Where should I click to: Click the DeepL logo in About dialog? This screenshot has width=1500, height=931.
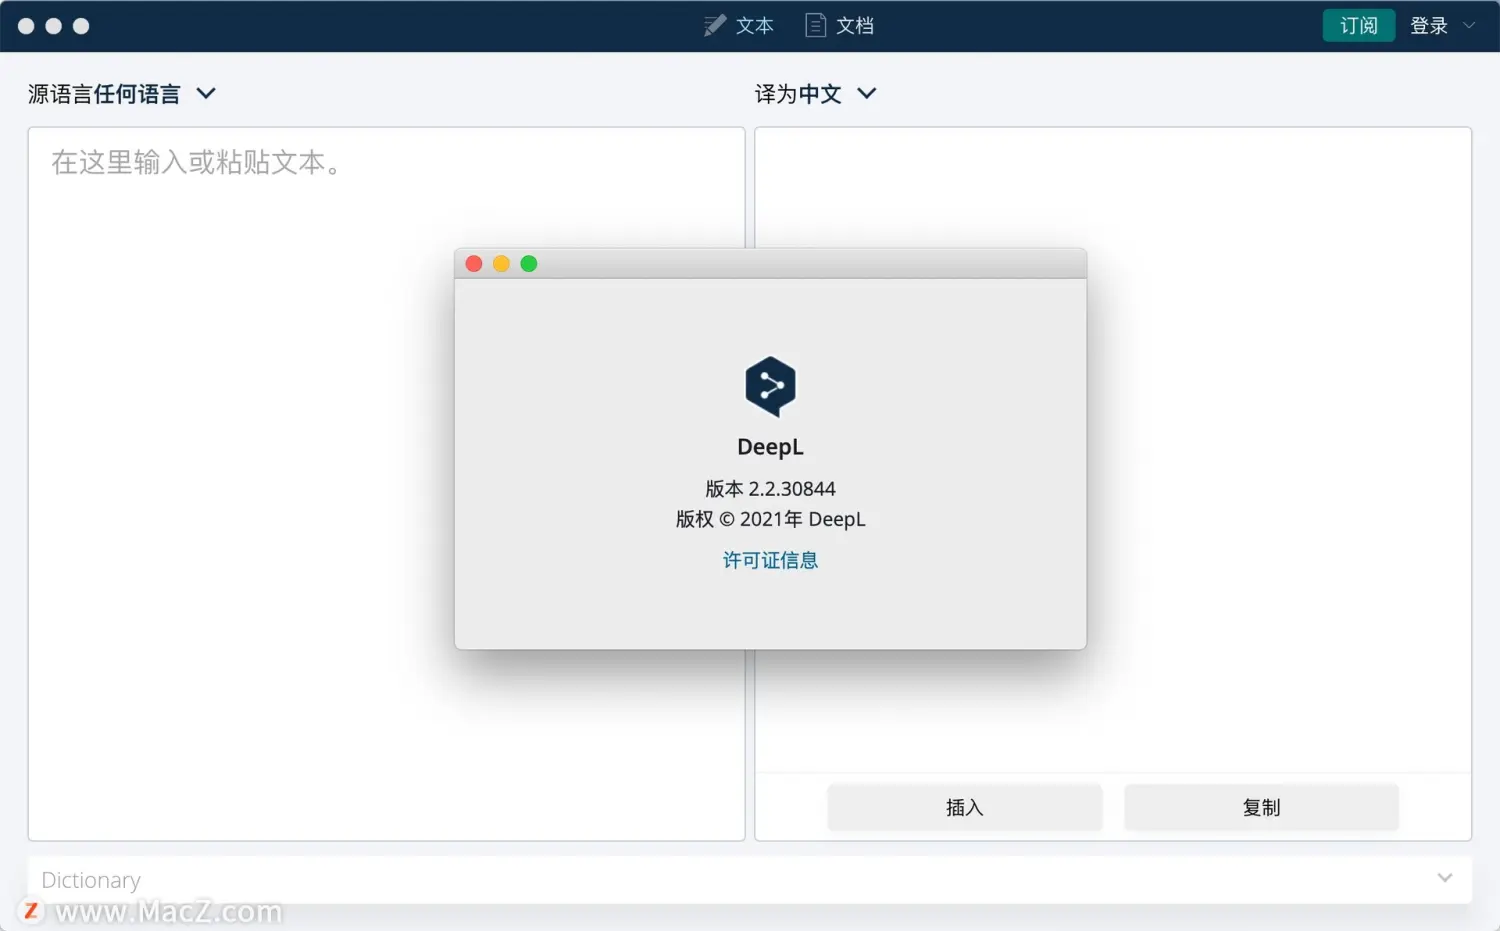pos(770,387)
